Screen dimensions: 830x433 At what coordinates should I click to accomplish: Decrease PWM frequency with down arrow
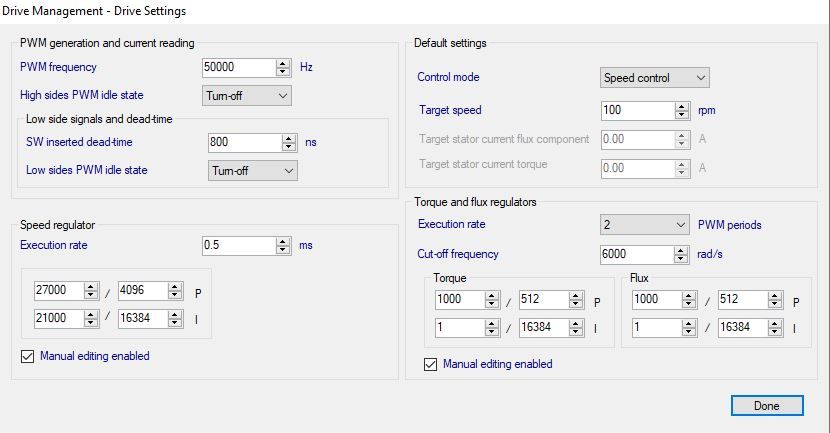pos(283,71)
